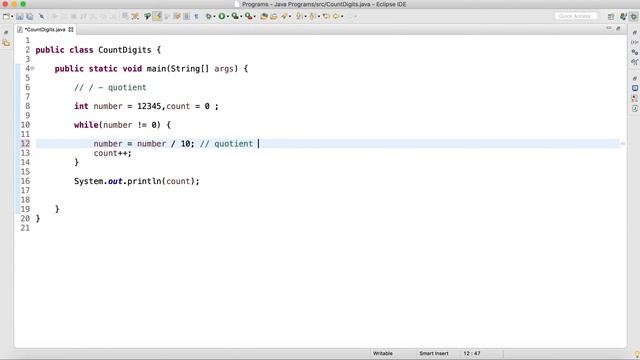Click the Back navigation arrow icon
This screenshot has height=360, width=640.
tap(336, 16)
